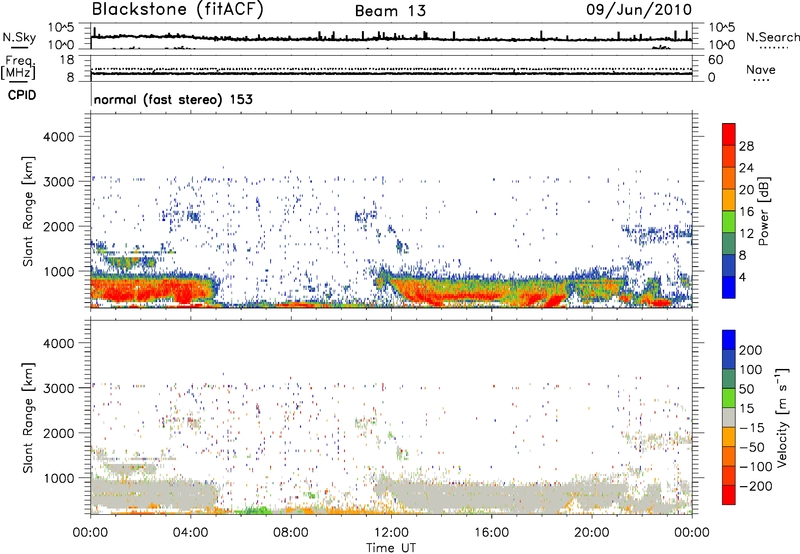This screenshot has height=554, width=800.
Task: Click the "Nave" legend label
Action: pos(761,70)
